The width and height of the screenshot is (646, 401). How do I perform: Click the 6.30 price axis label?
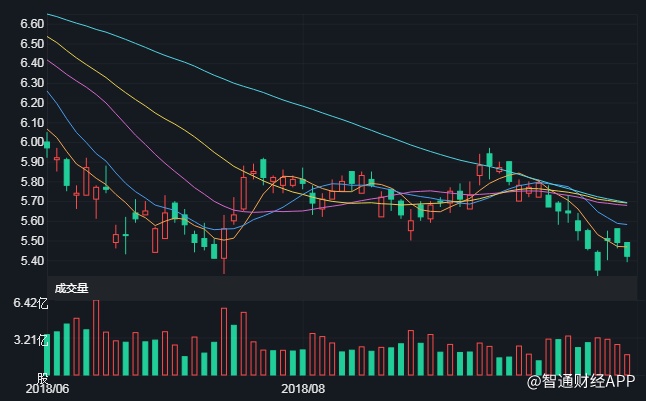tap(31, 82)
